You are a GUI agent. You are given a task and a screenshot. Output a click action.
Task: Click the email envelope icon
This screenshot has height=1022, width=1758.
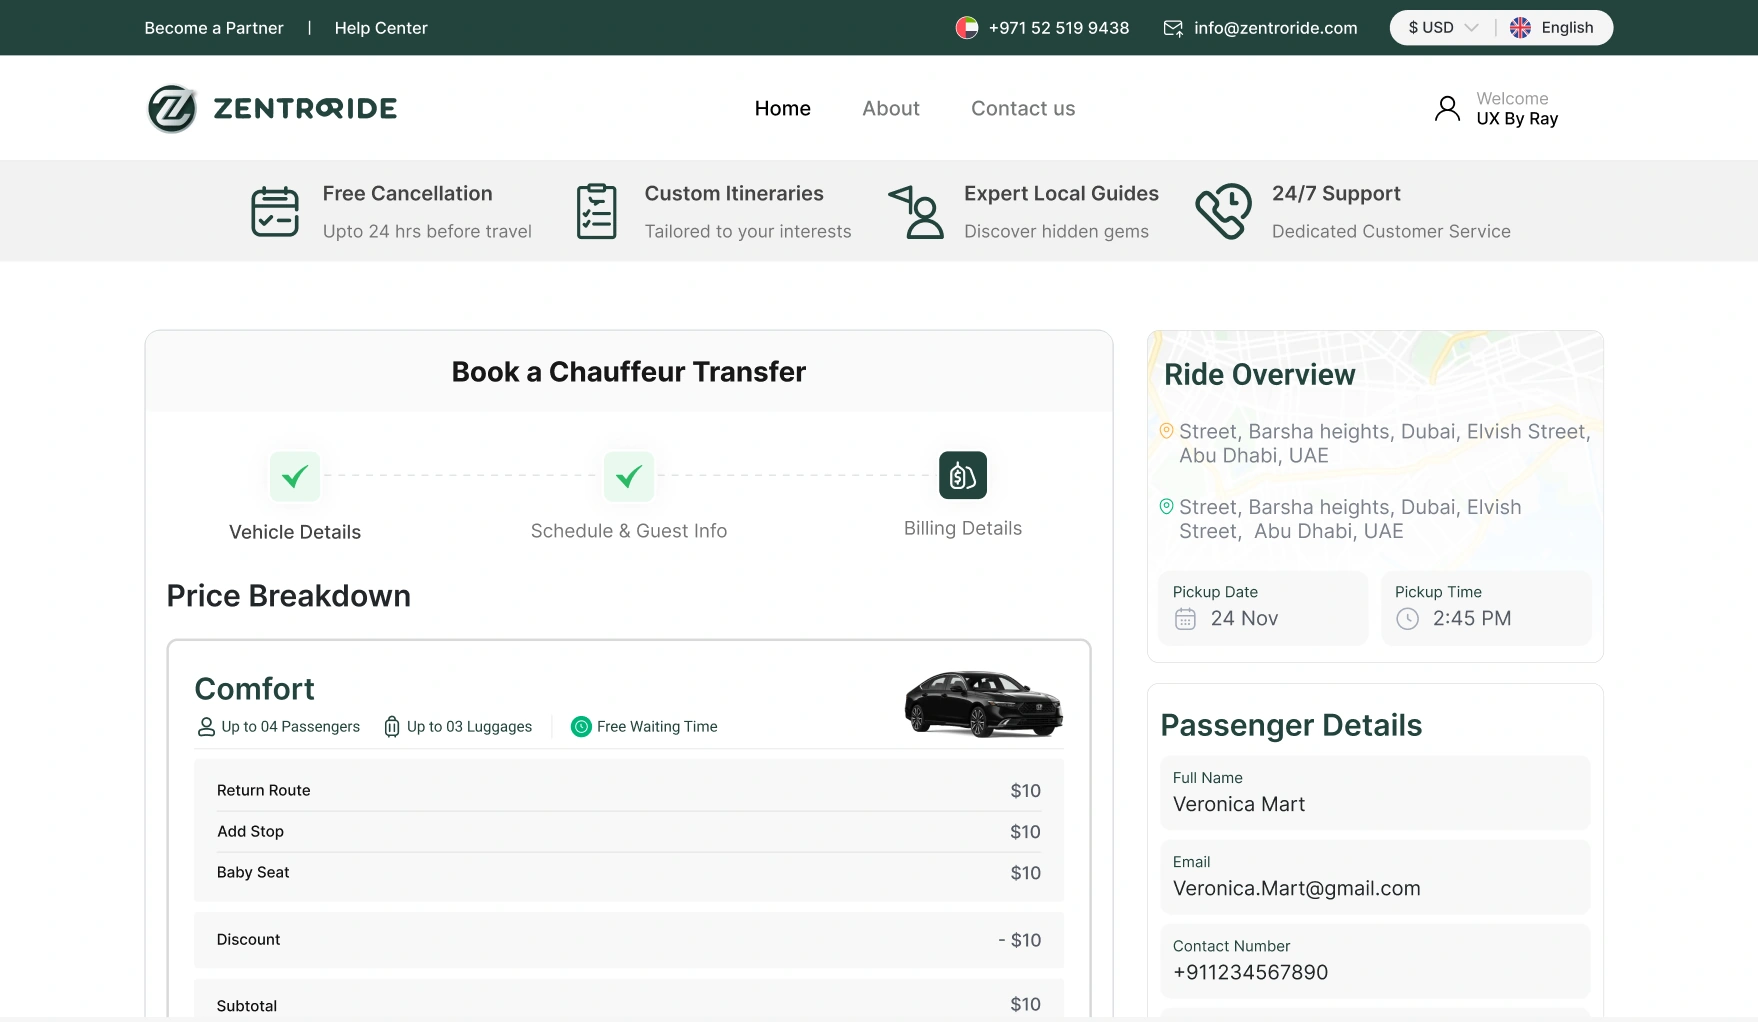[x=1173, y=28]
